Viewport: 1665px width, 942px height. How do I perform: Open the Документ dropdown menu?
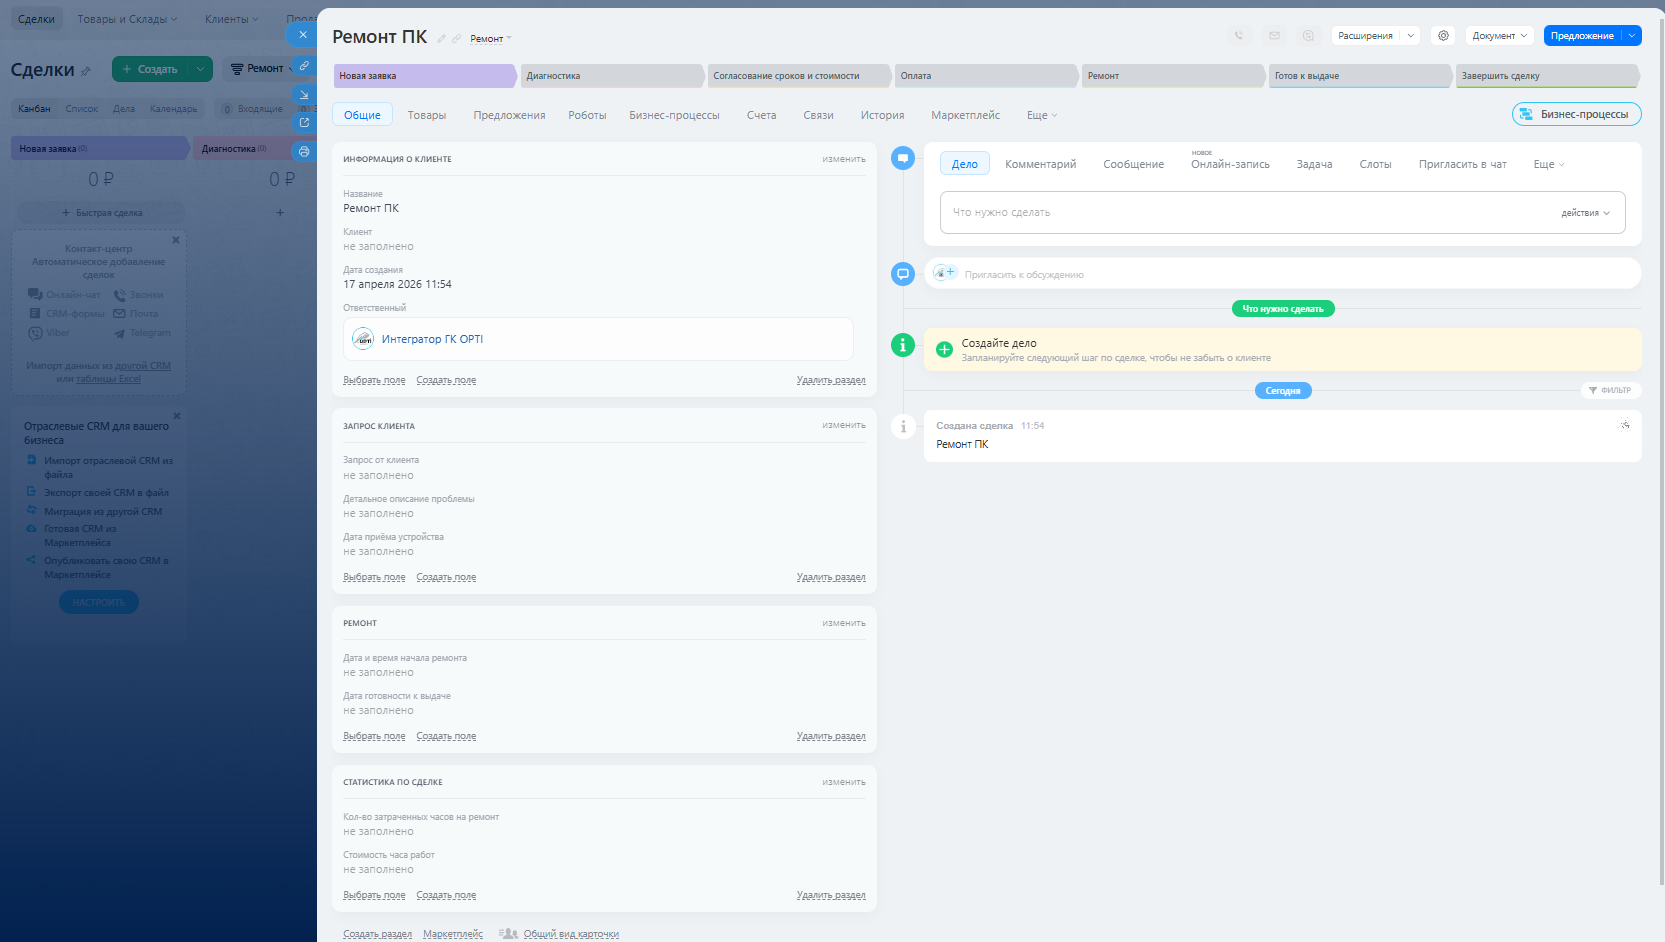[1499, 36]
